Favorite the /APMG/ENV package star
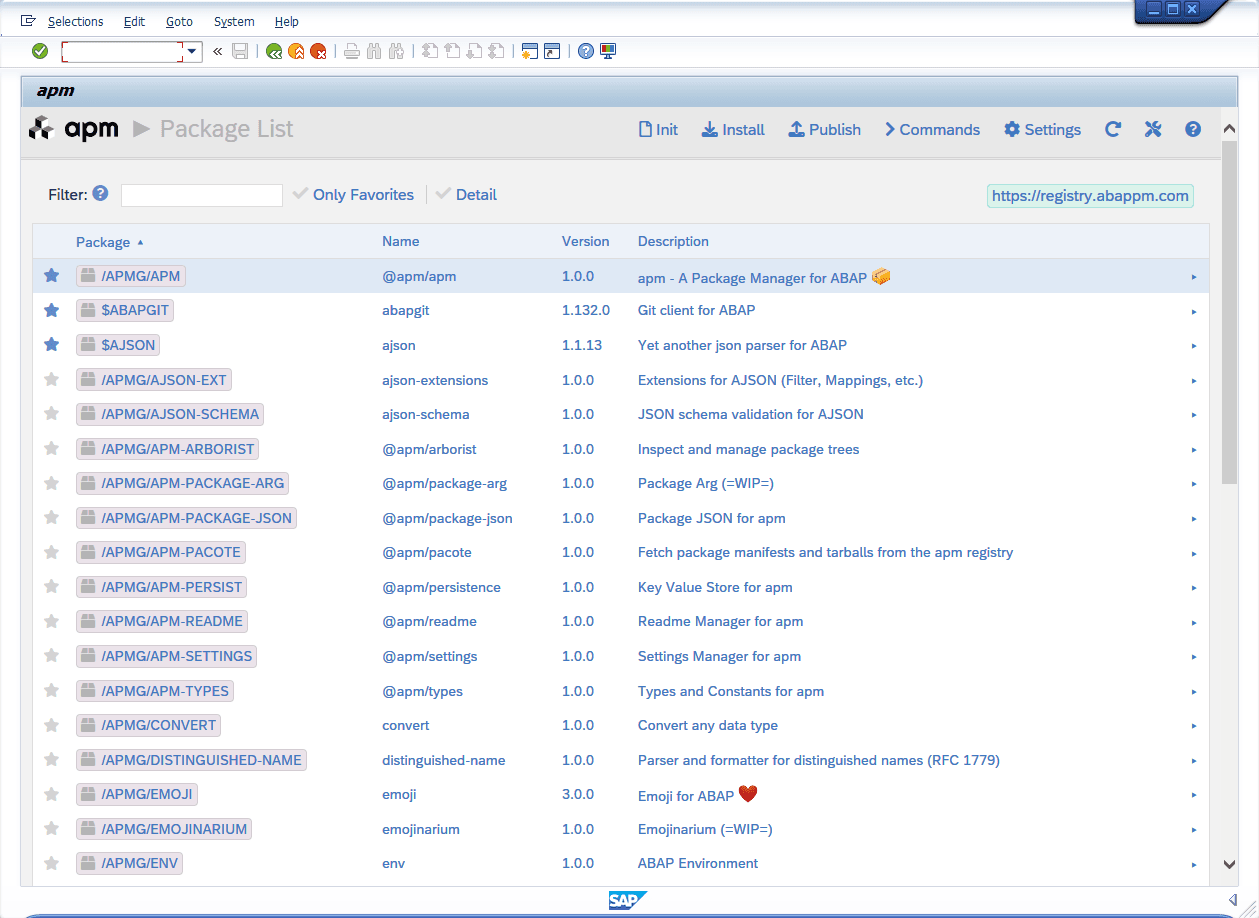The height and width of the screenshot is (918, 1259). [52, 863]
